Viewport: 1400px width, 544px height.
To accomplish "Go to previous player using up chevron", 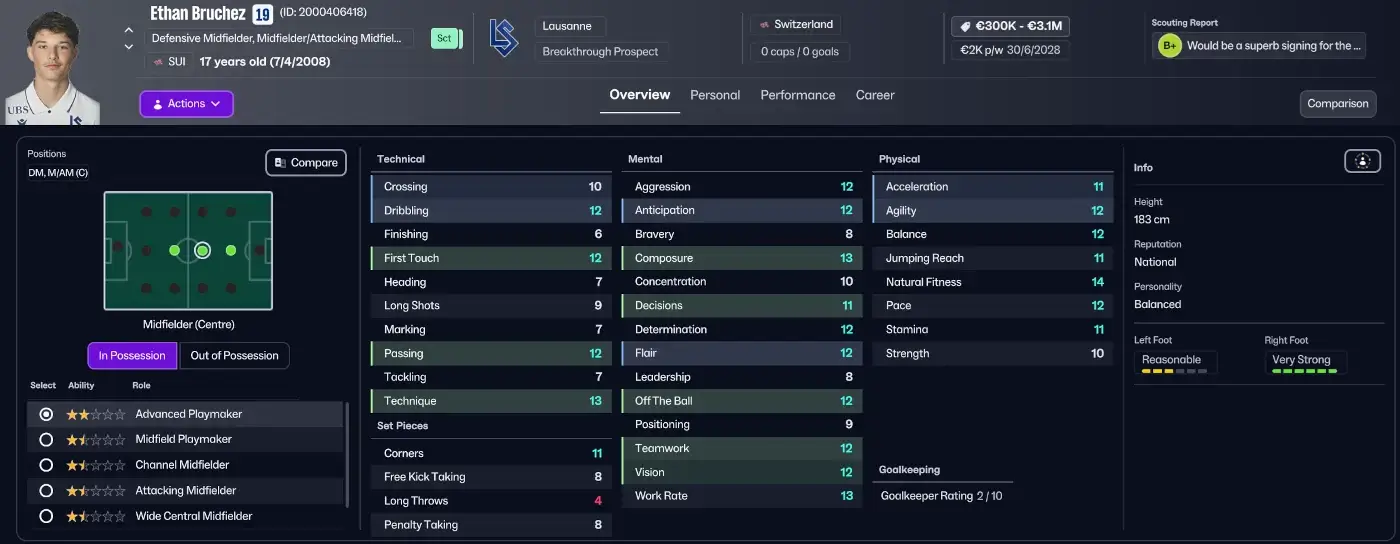I will 129,31.
